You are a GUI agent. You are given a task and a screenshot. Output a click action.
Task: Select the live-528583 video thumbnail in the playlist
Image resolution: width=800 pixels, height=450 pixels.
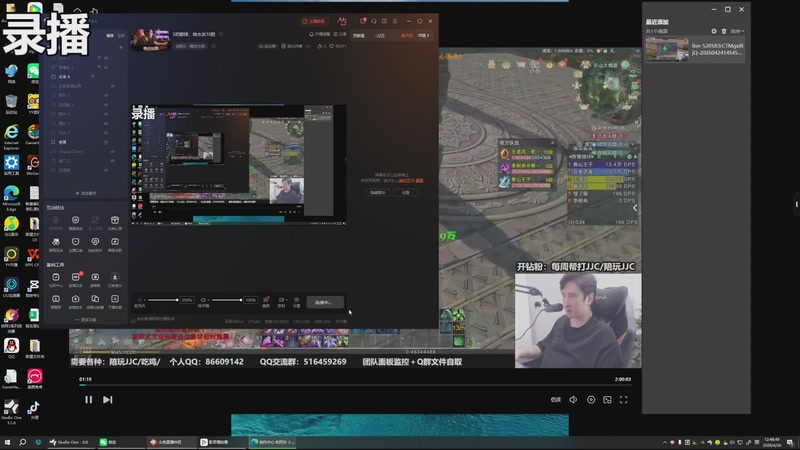(x=666, y=49)
